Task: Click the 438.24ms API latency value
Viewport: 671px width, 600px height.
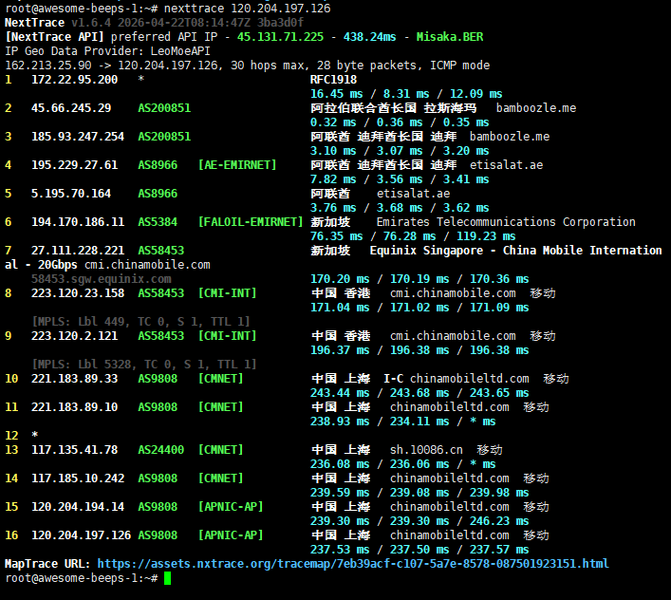Action: click(x=370, y=37)
